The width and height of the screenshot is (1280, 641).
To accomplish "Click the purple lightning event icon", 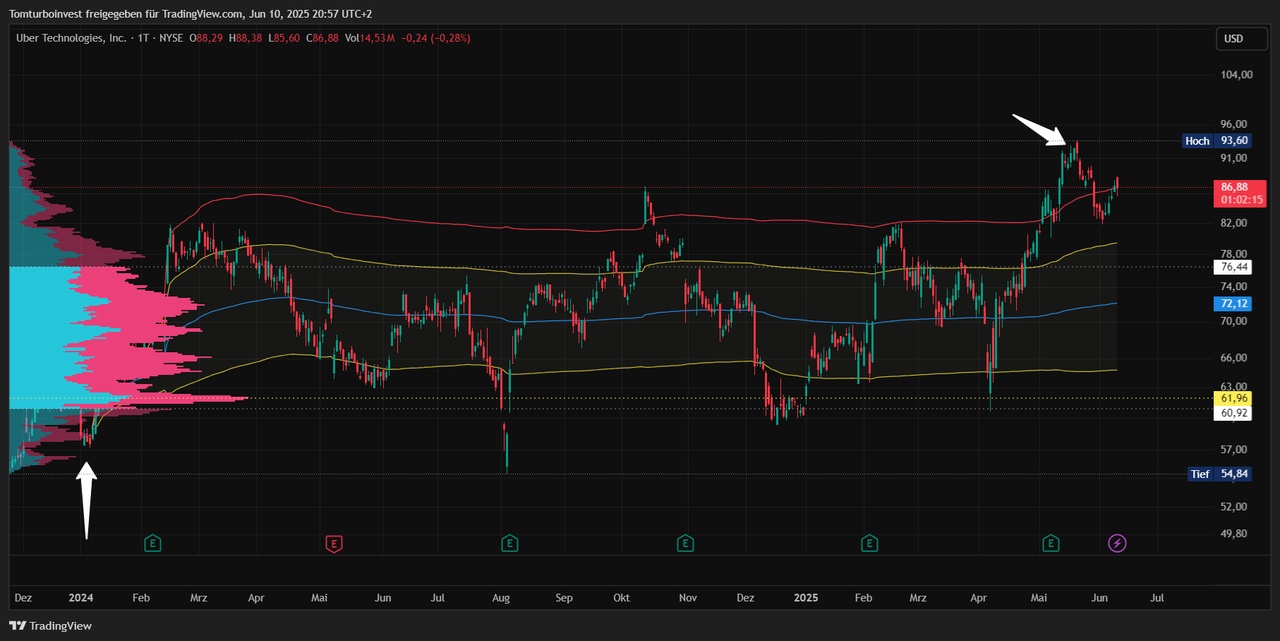I will [1118, 543].
